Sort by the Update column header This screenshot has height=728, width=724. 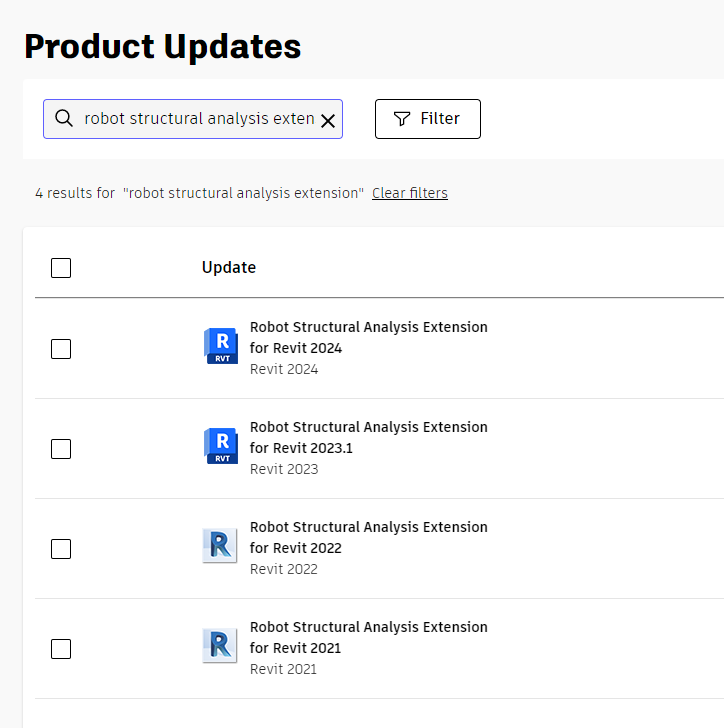tap(229, 267)
